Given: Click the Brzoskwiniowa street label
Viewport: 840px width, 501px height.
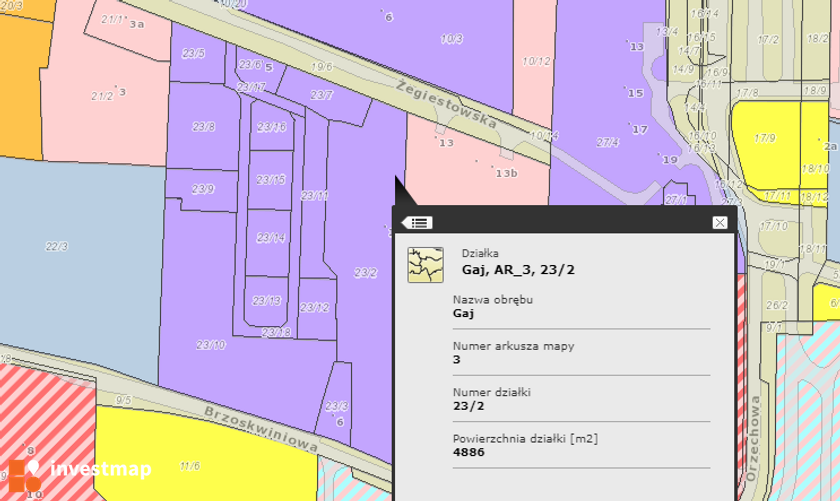Looking at the screenshot, I should pyautogui.click(x=261, y=429).
